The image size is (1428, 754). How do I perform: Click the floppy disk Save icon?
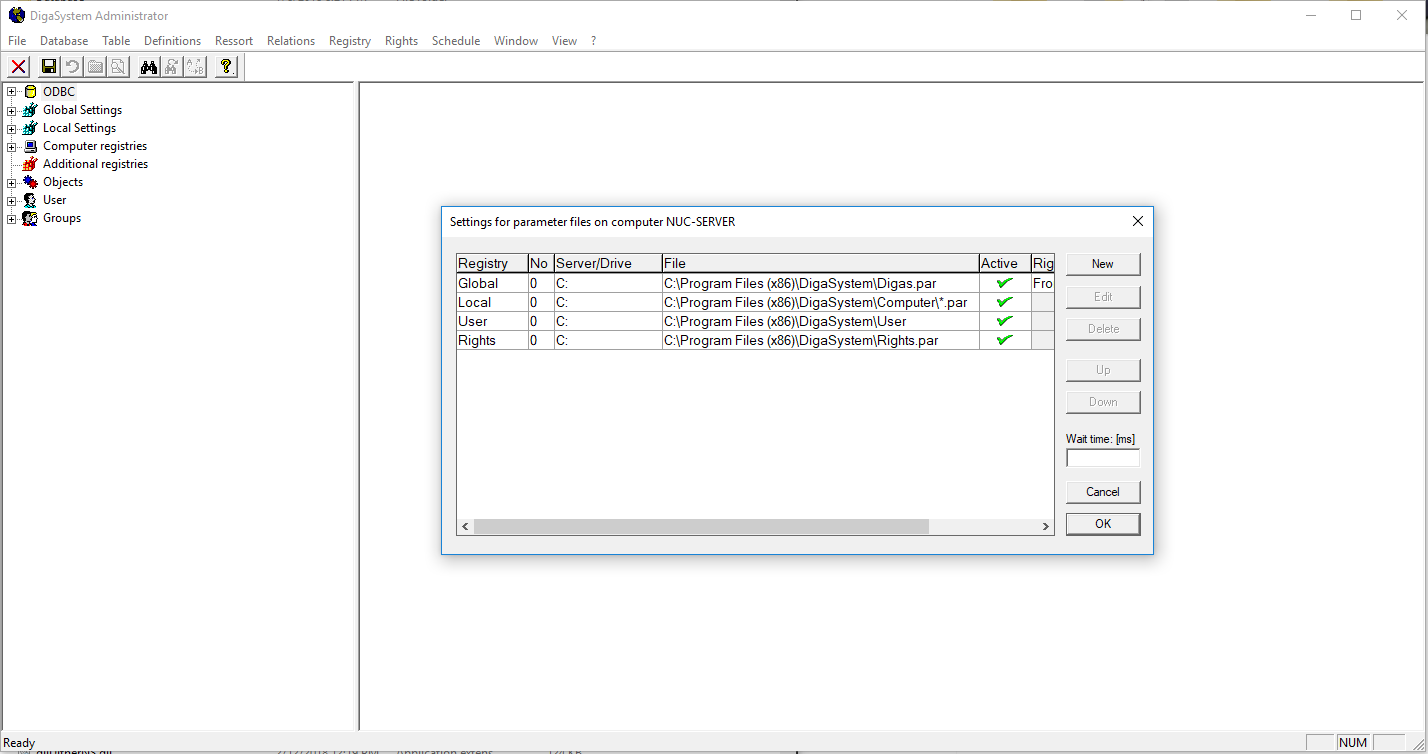(x=48, y=67)
